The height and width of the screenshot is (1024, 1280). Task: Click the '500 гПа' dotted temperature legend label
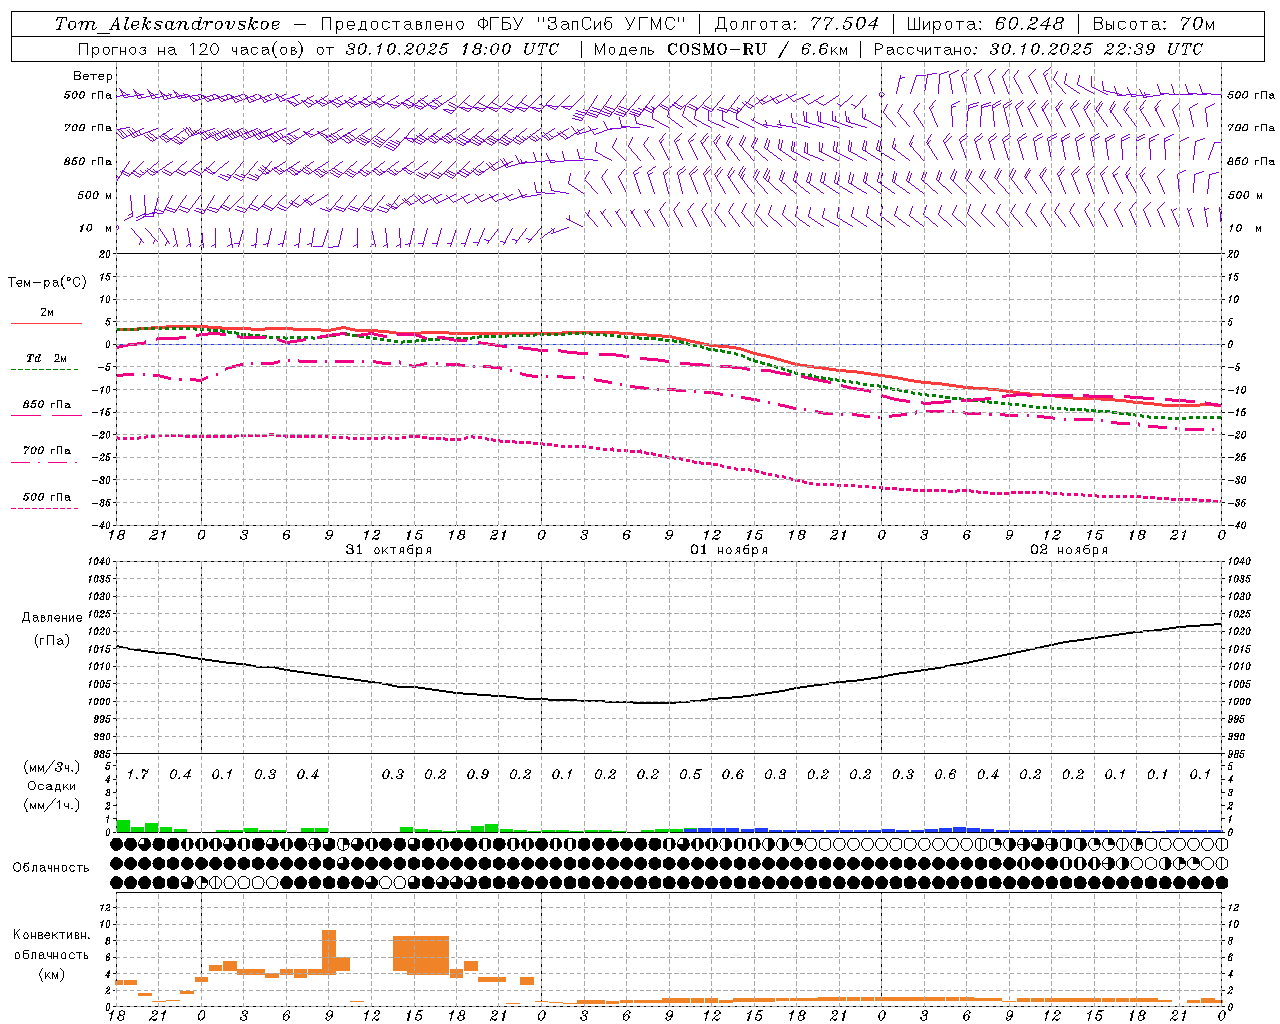click(47, 497)
